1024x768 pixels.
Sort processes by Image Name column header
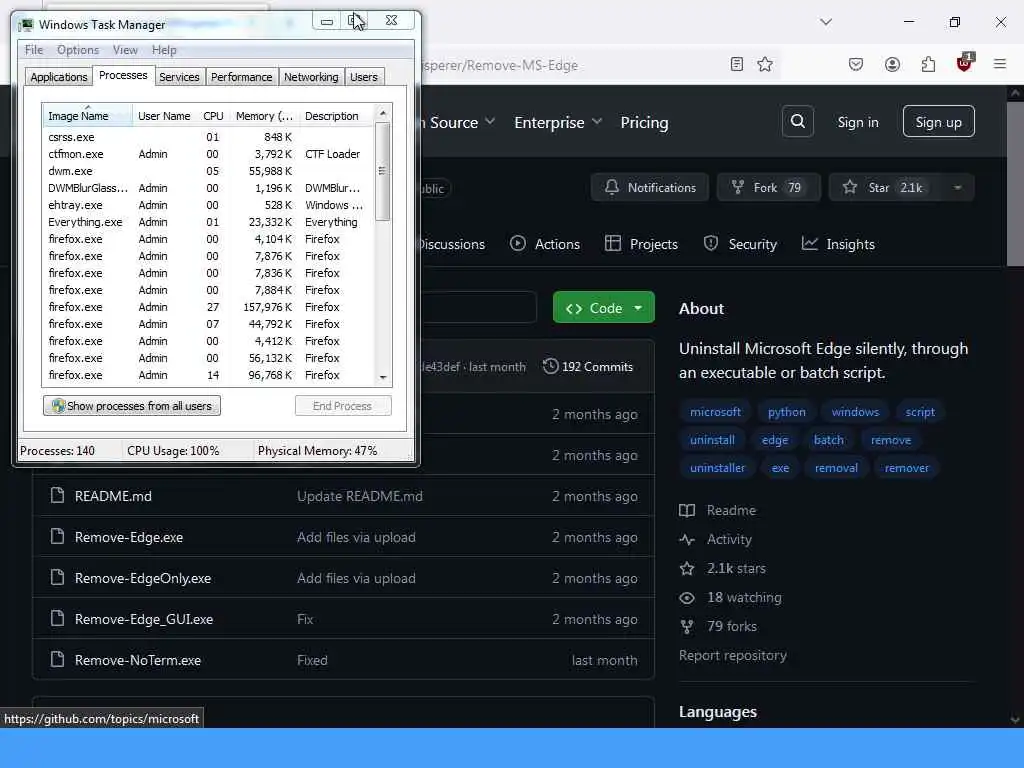point(88,116)
